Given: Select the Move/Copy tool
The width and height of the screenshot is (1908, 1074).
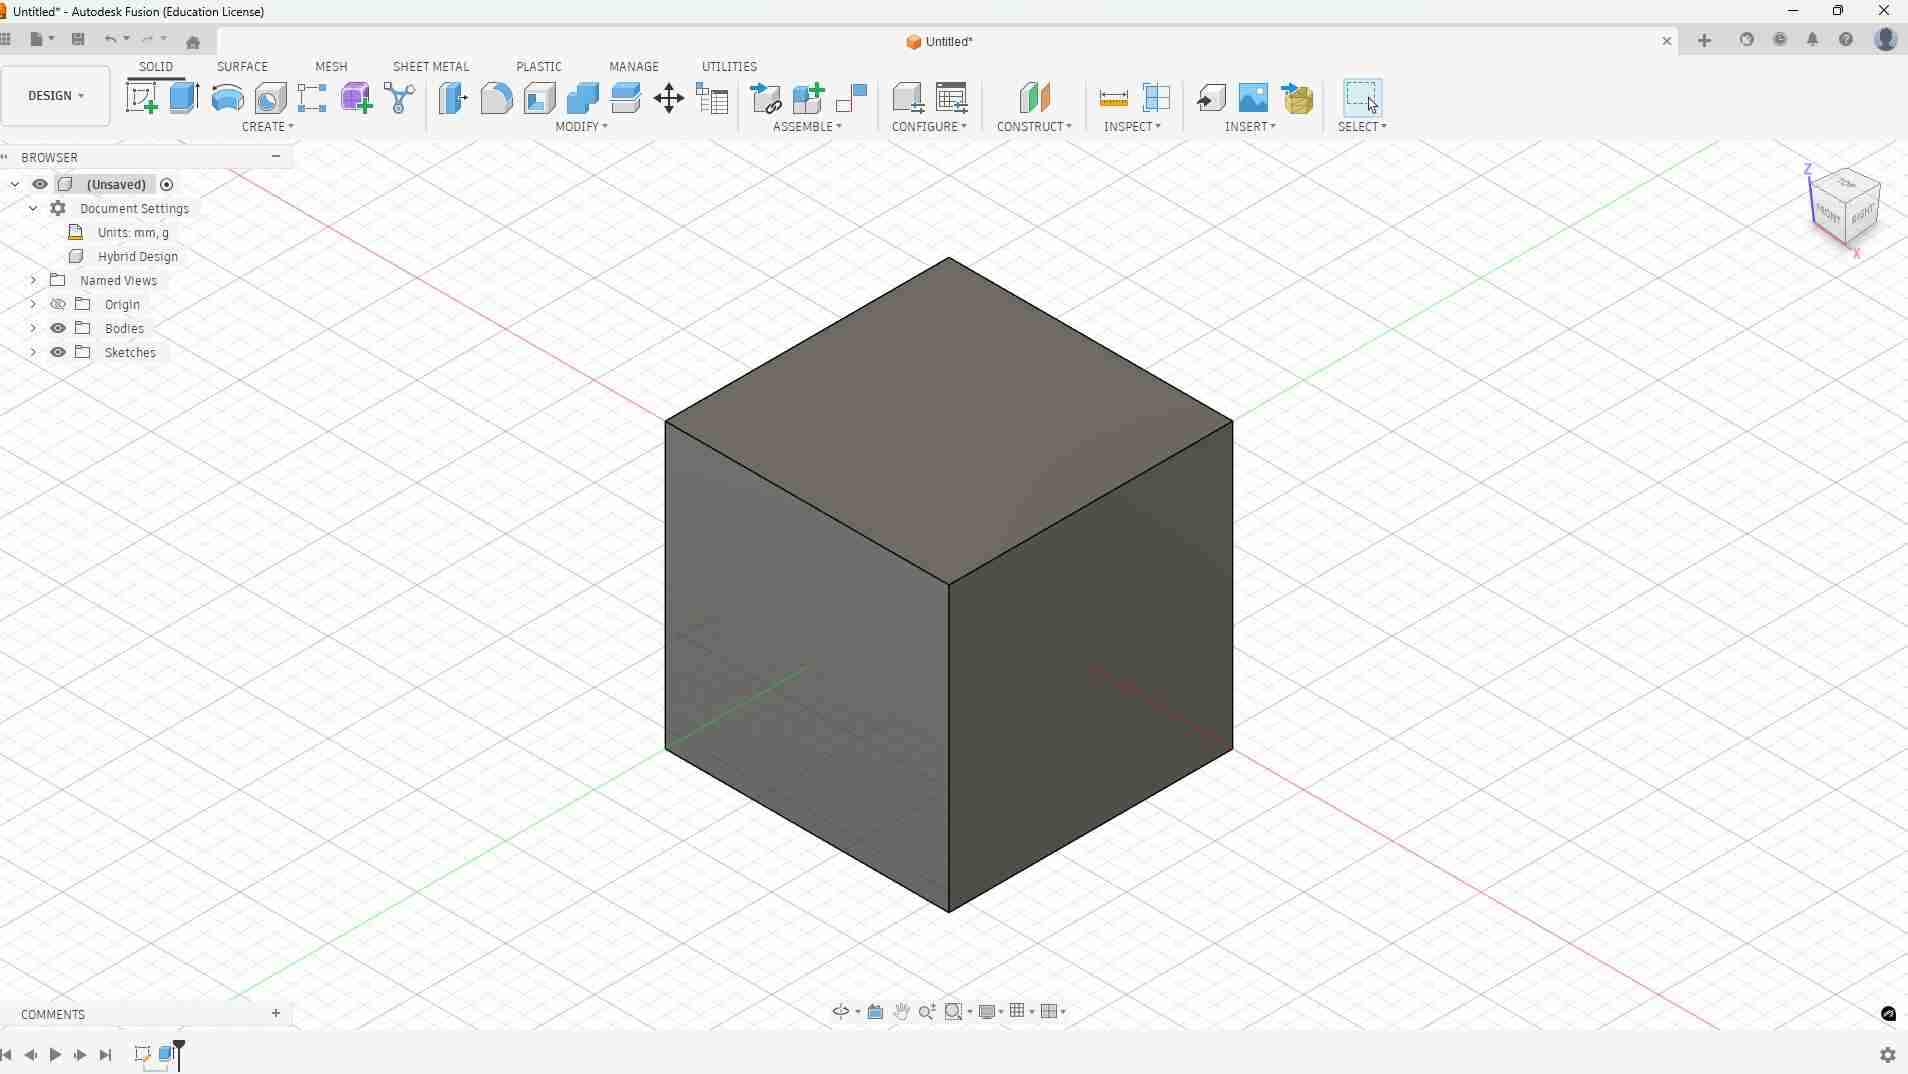Looking at the screenshot, I should coord(669,98).
